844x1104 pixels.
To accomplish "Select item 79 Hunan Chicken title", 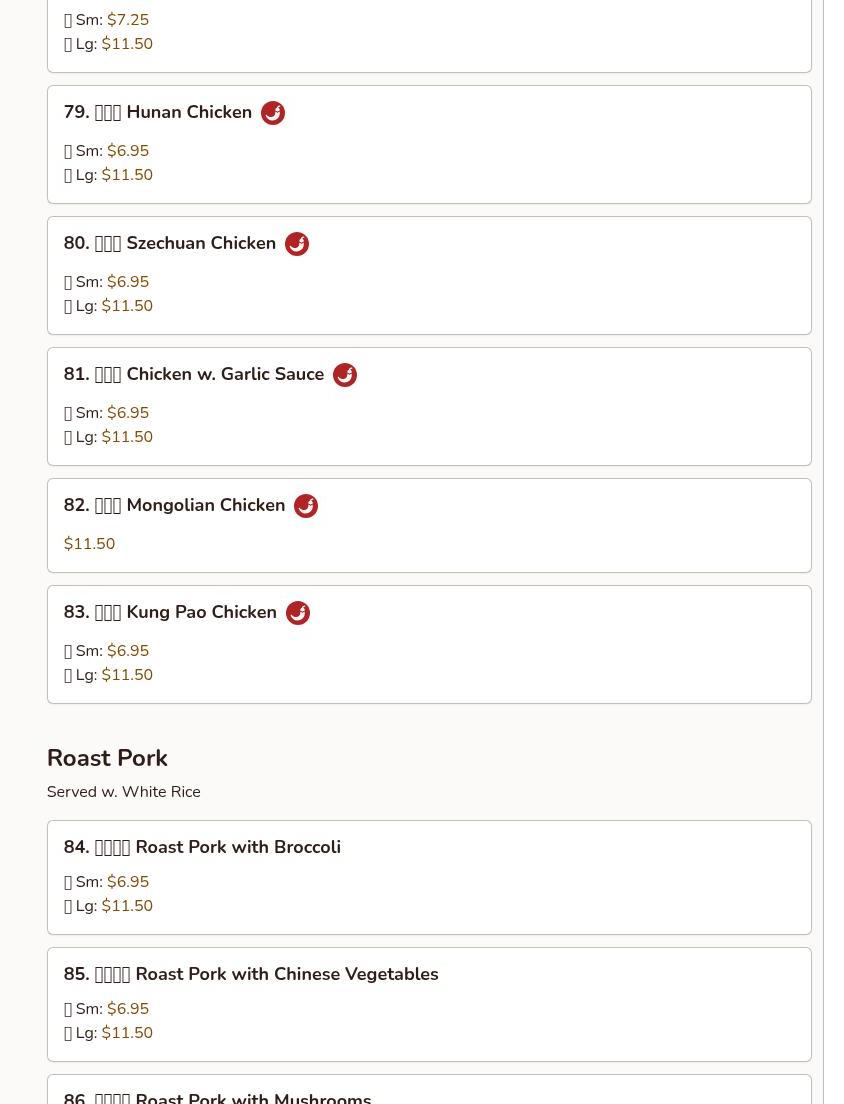I will (158, 113).
